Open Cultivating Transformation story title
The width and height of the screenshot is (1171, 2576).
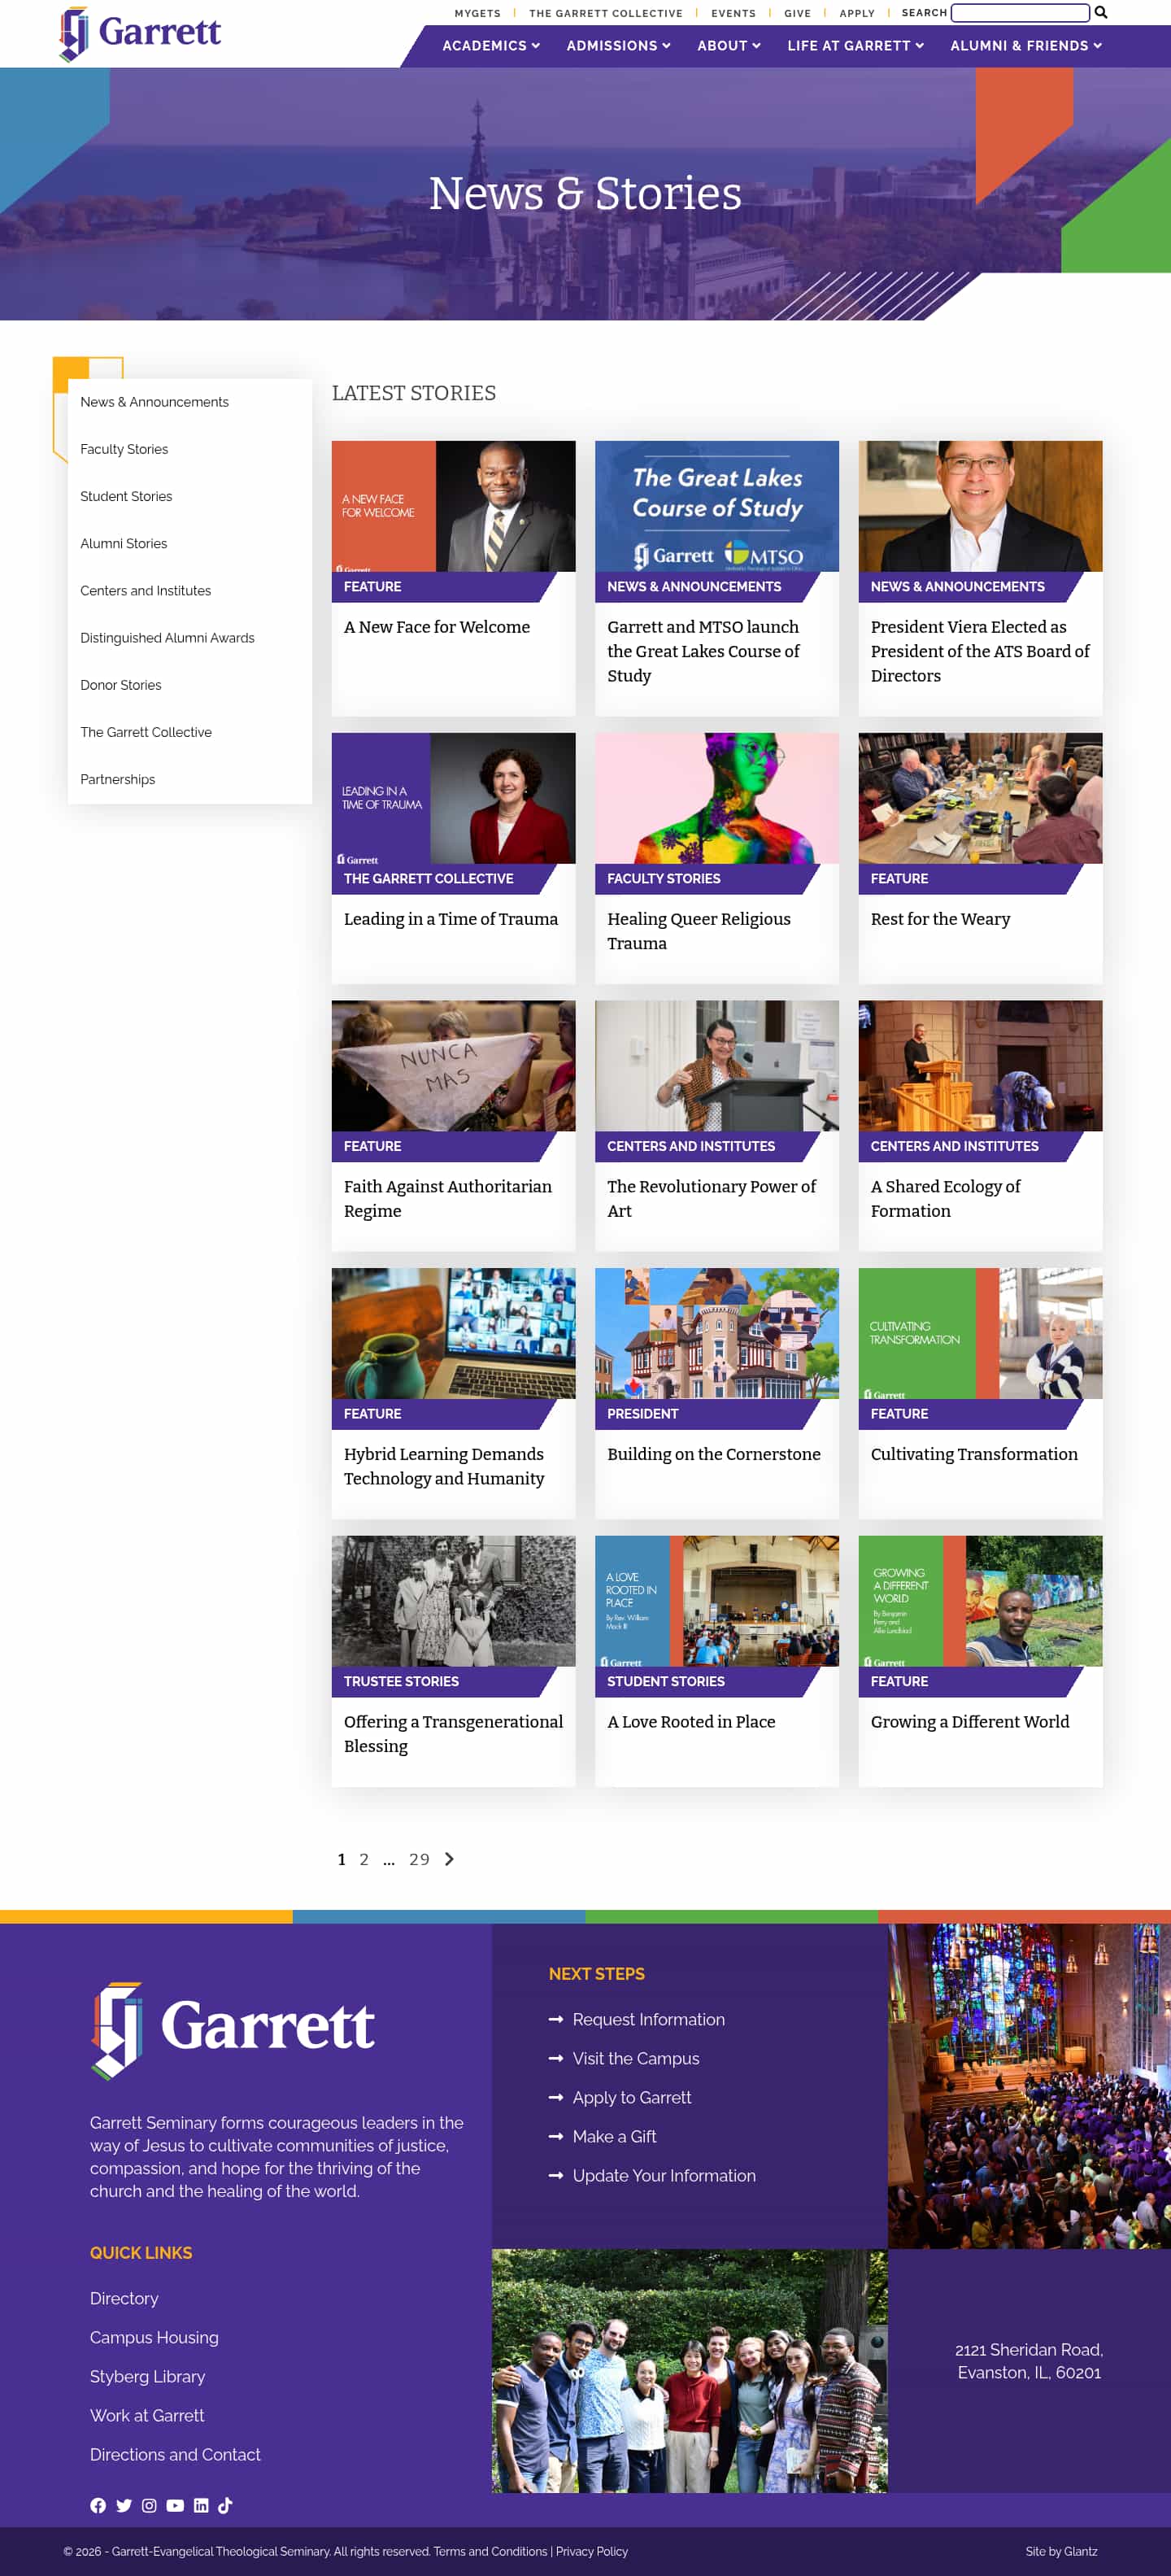click(x=974, y=1454)
